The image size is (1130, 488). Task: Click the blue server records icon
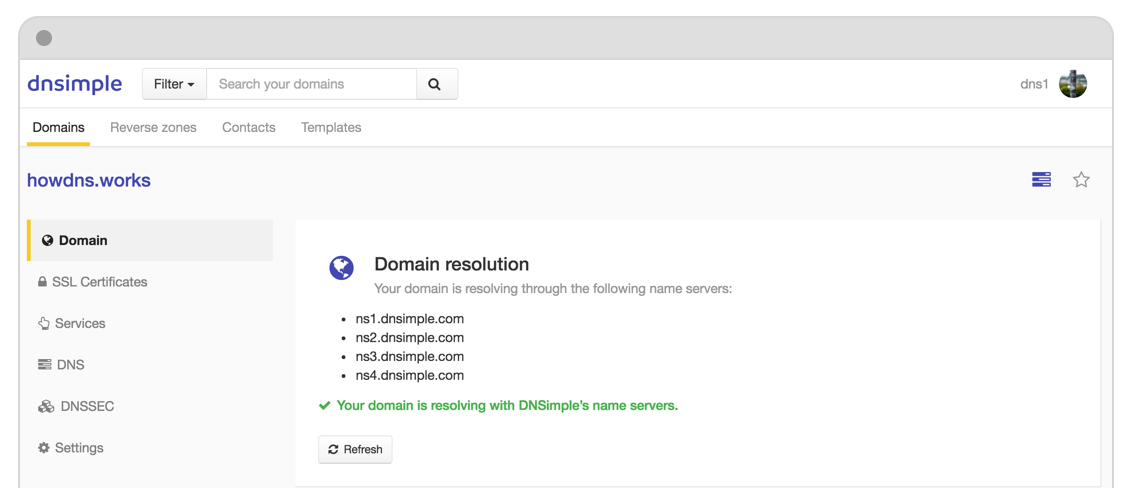point(1041,179)
